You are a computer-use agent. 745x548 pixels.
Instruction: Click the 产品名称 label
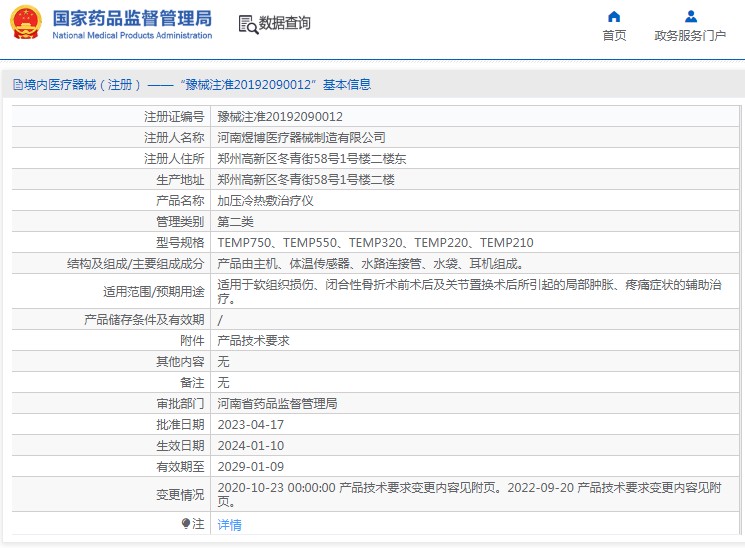pos(180,201)
